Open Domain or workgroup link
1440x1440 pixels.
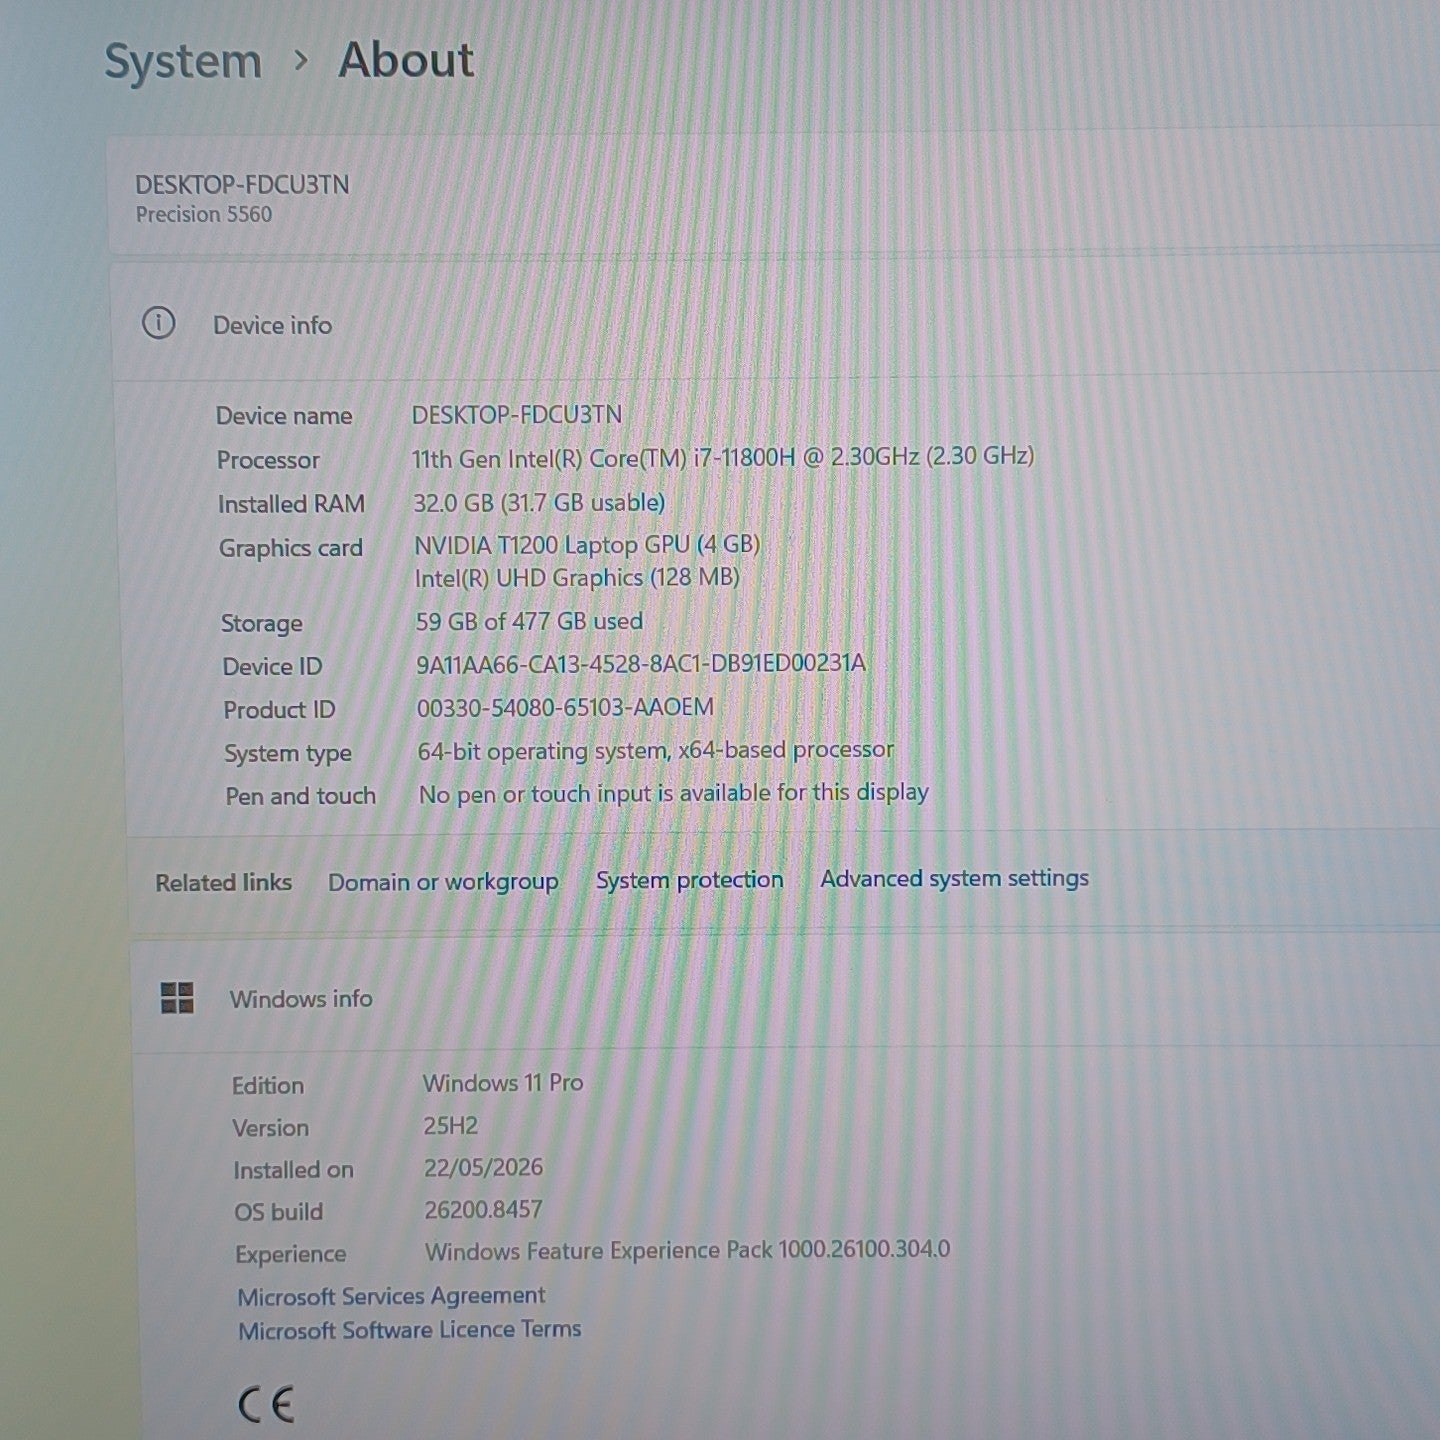443,882
